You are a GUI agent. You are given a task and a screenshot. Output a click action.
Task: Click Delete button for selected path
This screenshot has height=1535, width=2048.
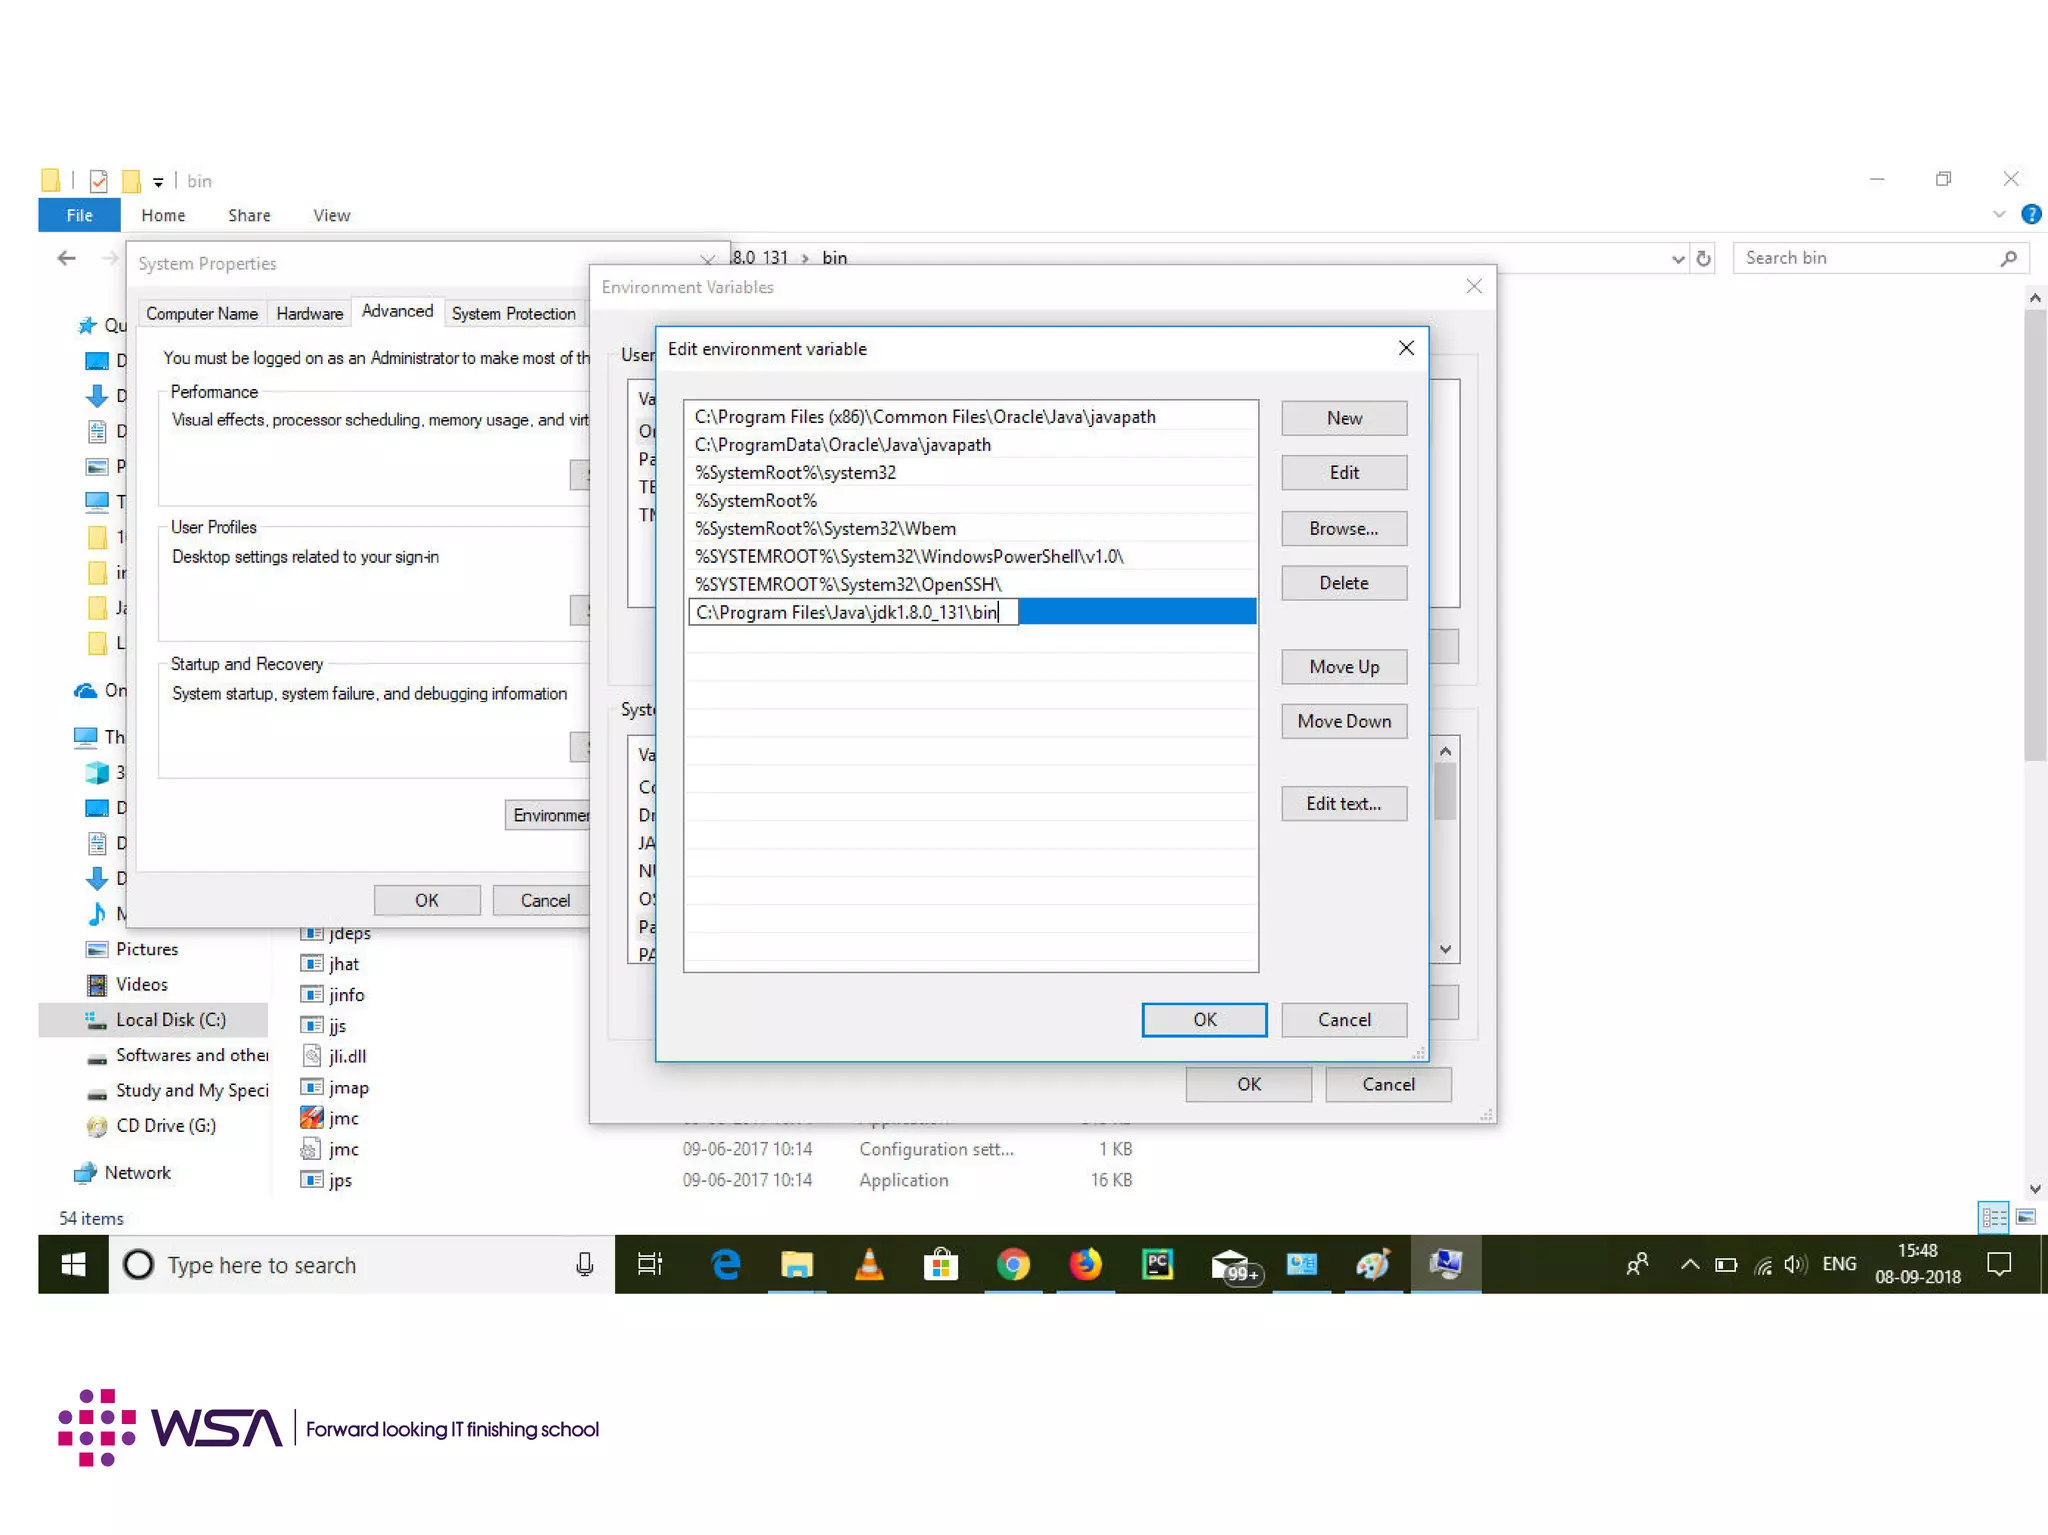(1343, 583)
